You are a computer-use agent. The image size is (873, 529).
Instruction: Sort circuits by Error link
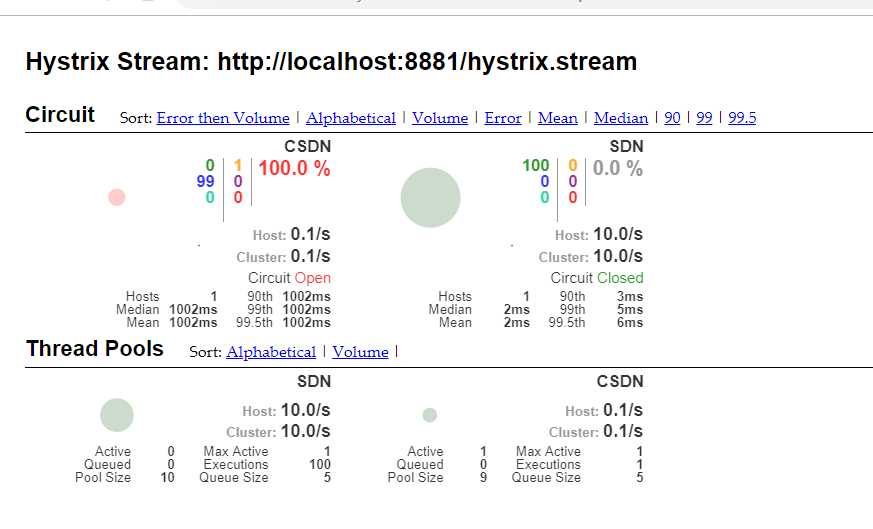click(x=503, y=118)
